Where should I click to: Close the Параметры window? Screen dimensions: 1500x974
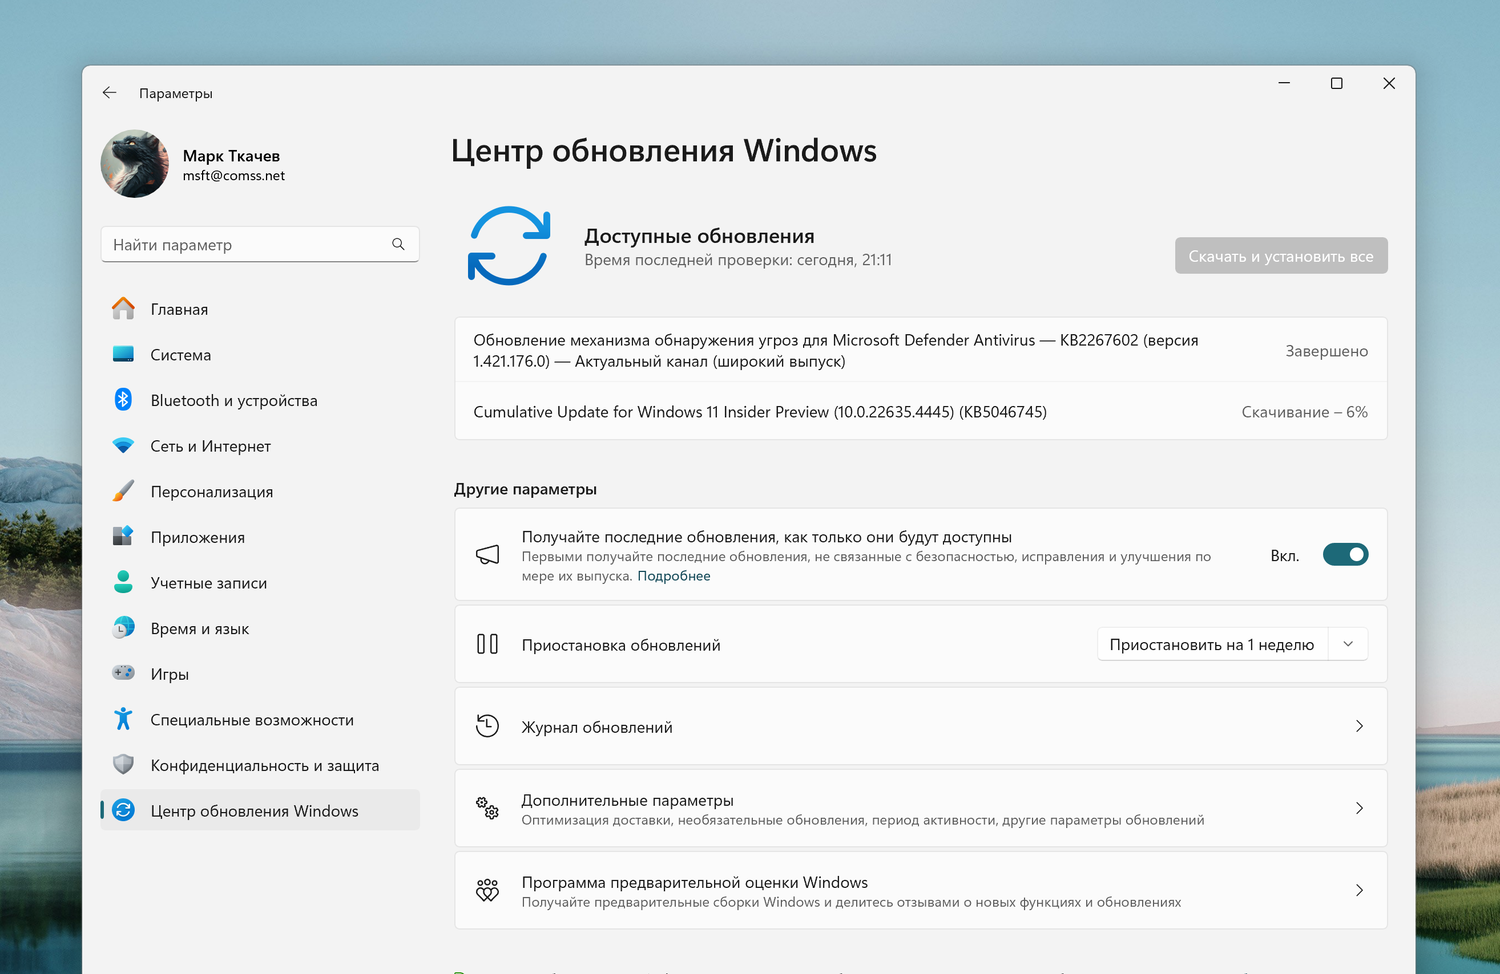(x=1389, y=83)
